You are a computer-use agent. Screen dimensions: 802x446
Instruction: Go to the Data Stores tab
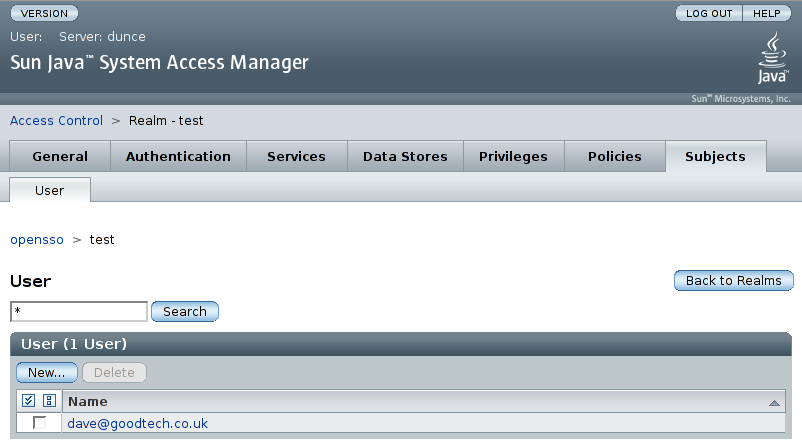pos(405,157)
